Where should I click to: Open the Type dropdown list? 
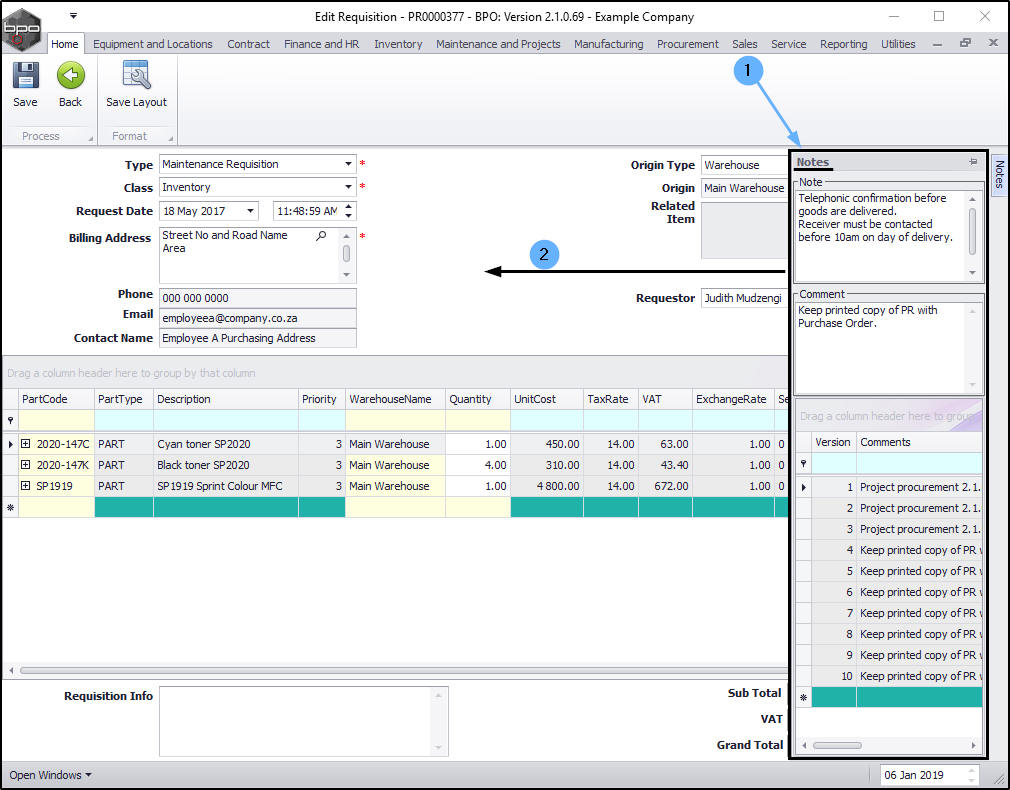click(x=348, y=164)
